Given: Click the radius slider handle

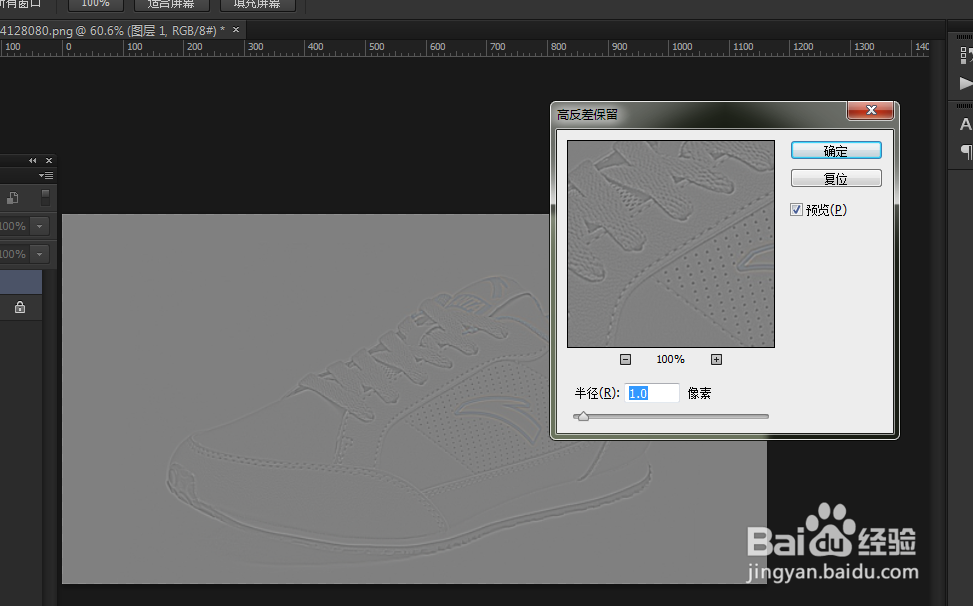Looking at the screenshot, I should click(583, 416).
